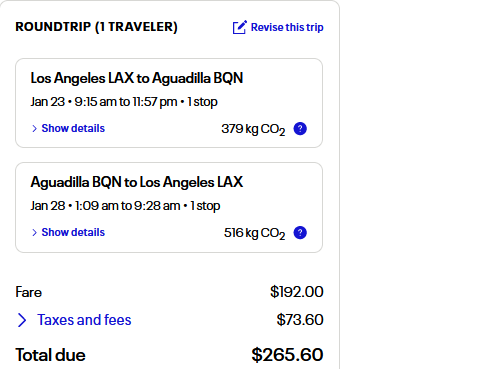Image resolution: width=500 pixels, height=369 pixels.
Task: Open CO2 info for the 516 kg flight
Action: (300, 233)
